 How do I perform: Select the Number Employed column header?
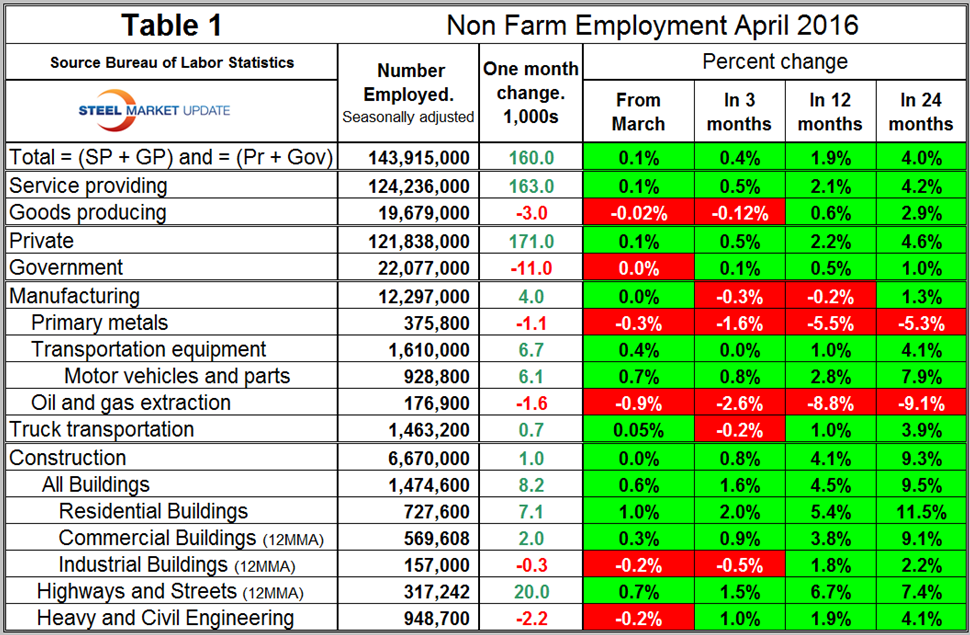411,92
